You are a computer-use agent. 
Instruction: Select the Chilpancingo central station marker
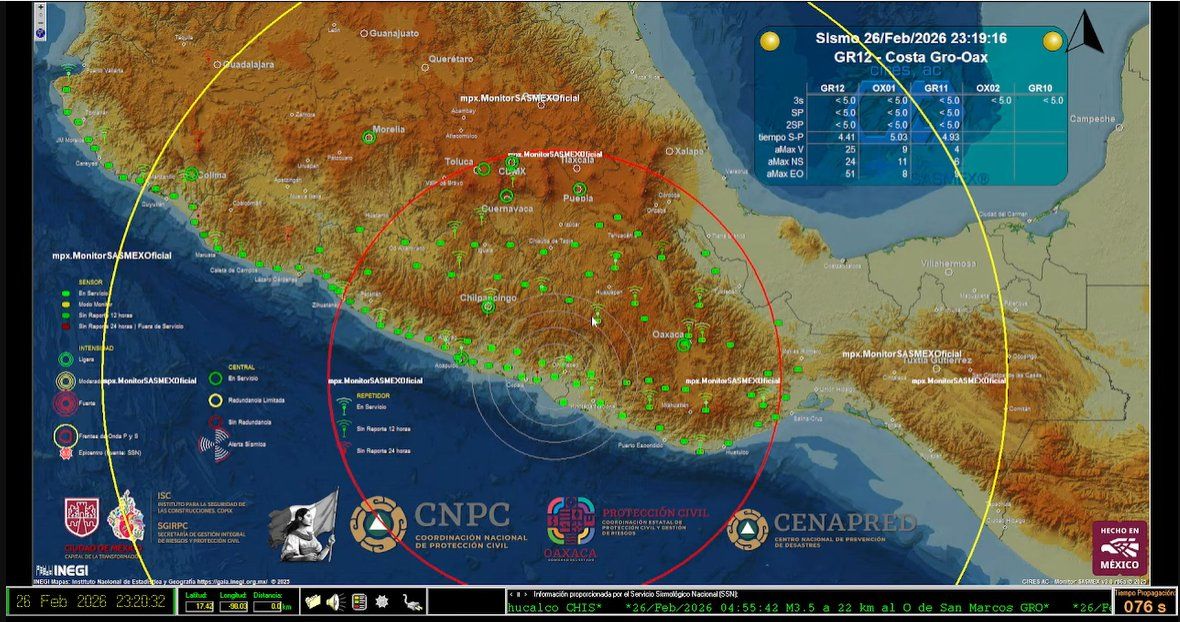pos(488,307)
